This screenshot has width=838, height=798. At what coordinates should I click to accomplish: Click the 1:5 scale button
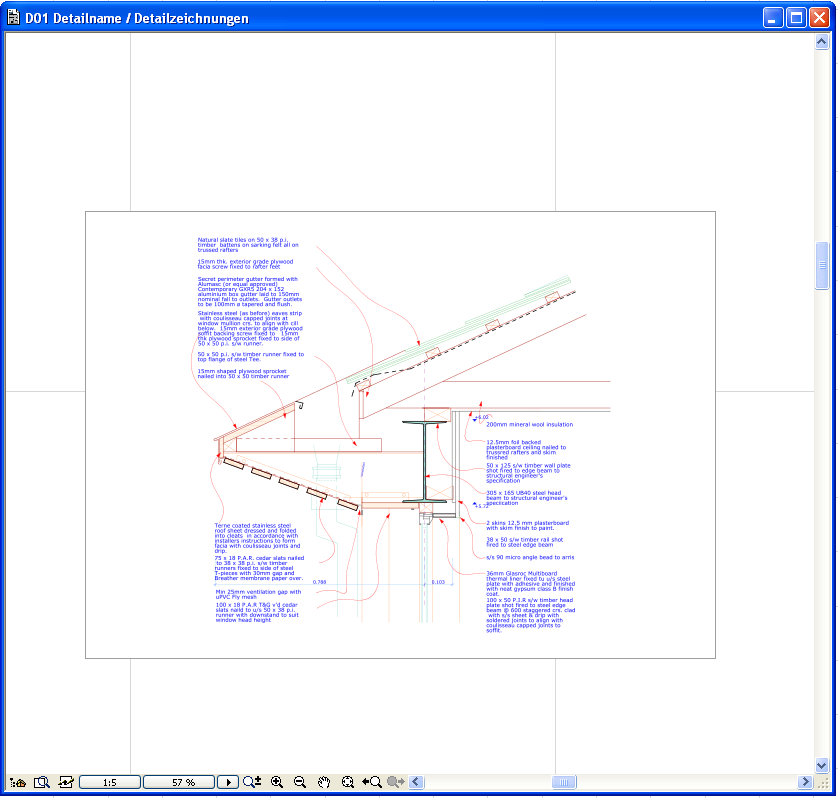tap(110, 782)
